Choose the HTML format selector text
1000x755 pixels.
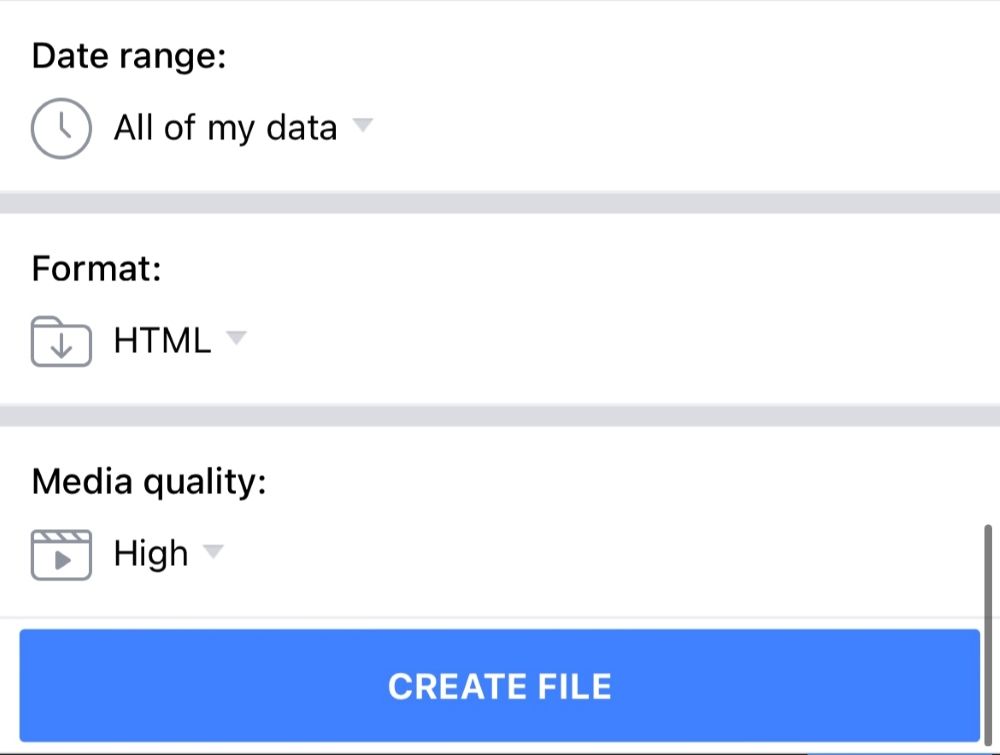(162, 341)
